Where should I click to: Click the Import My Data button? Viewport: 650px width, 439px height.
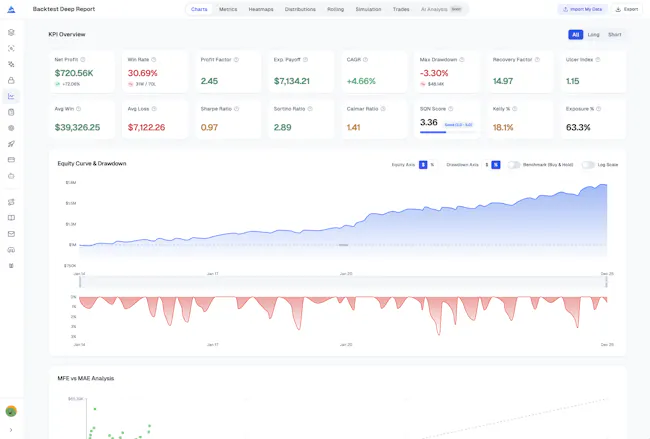pos(582,9)
